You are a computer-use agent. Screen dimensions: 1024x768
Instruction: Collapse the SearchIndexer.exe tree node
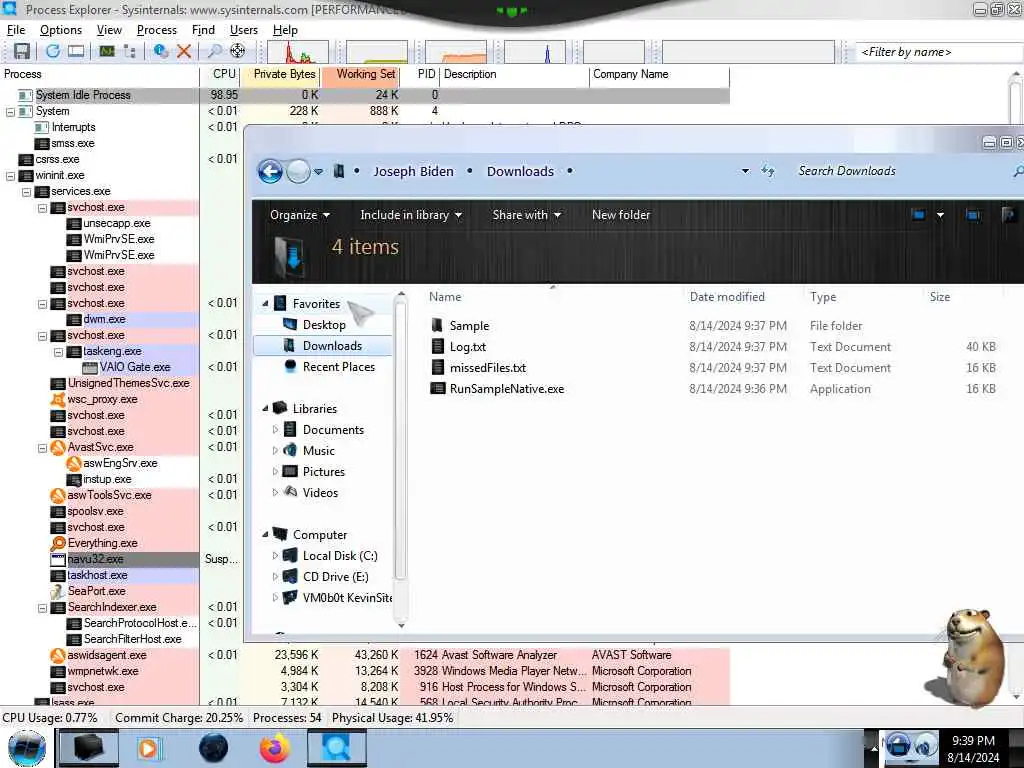[x=42, y=608]
